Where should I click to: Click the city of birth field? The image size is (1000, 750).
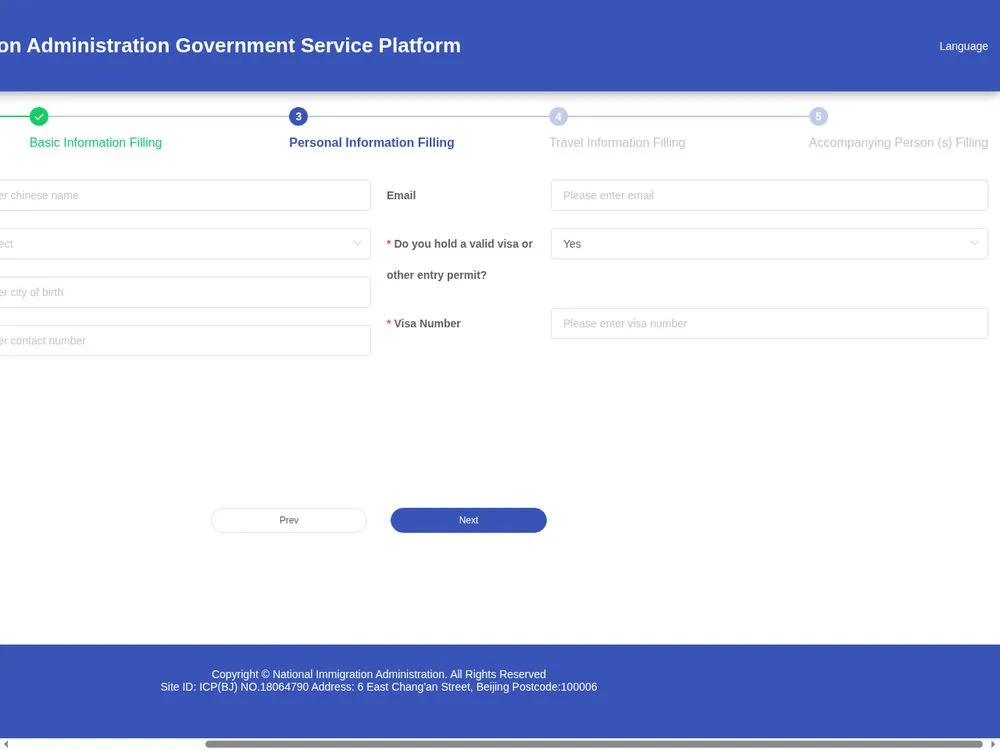click(x=184, y=292)
